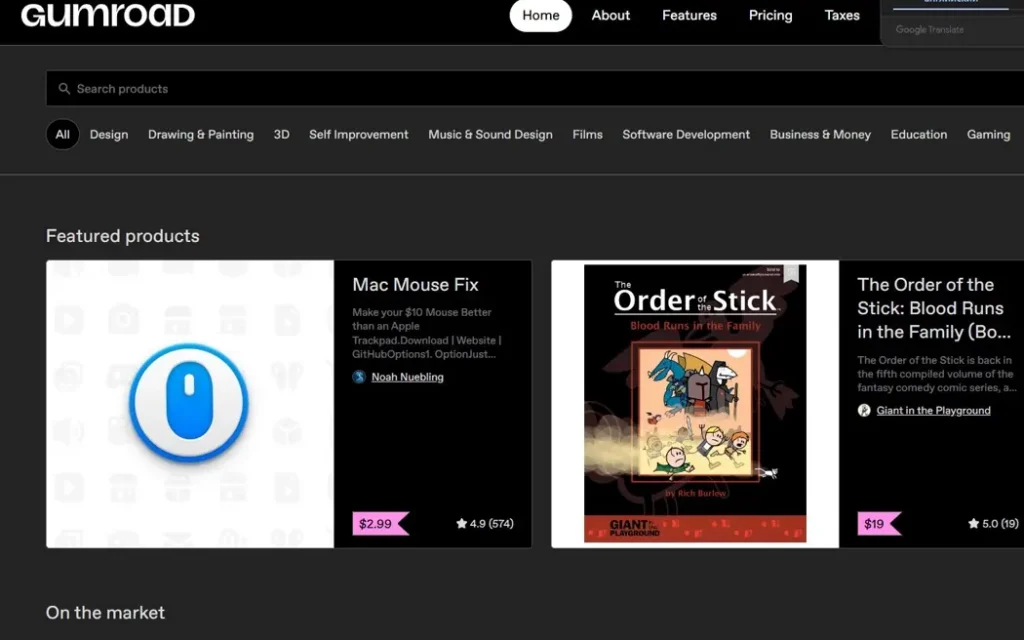Select the 3D category
1024x640 pixels.
tap(281, 135)
